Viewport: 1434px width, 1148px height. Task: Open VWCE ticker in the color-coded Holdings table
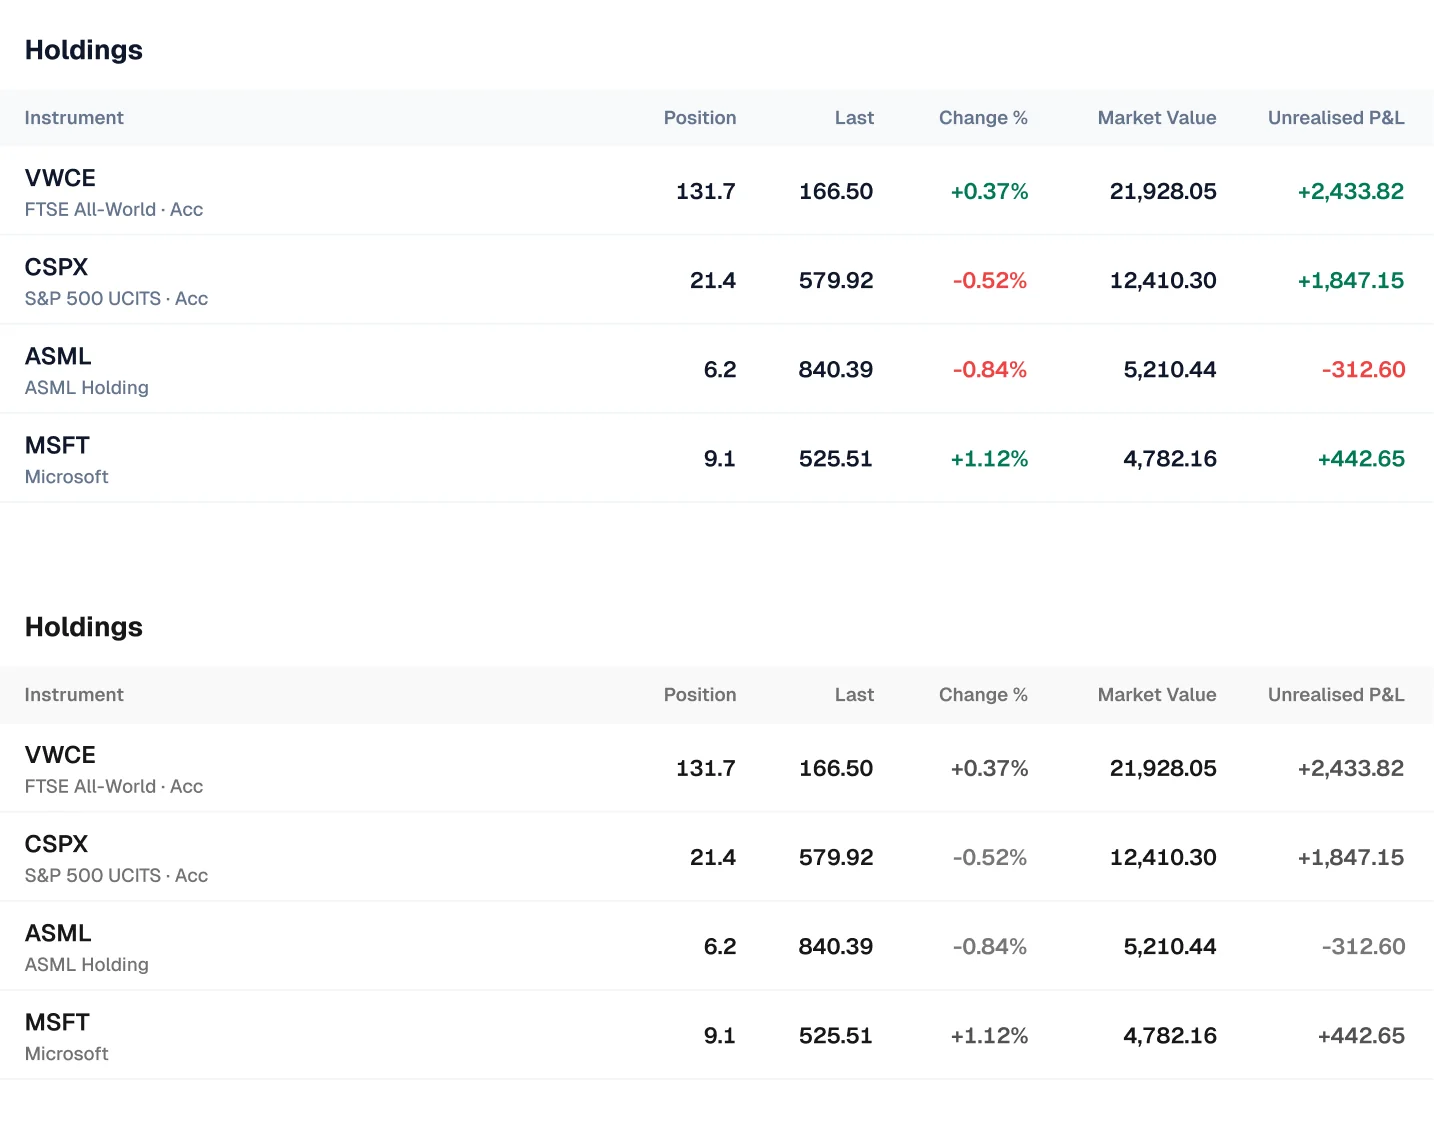[x=60, y=178]
